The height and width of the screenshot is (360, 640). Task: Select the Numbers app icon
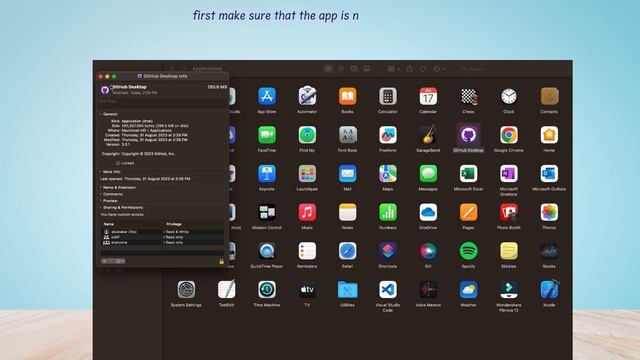pos(388,213)
